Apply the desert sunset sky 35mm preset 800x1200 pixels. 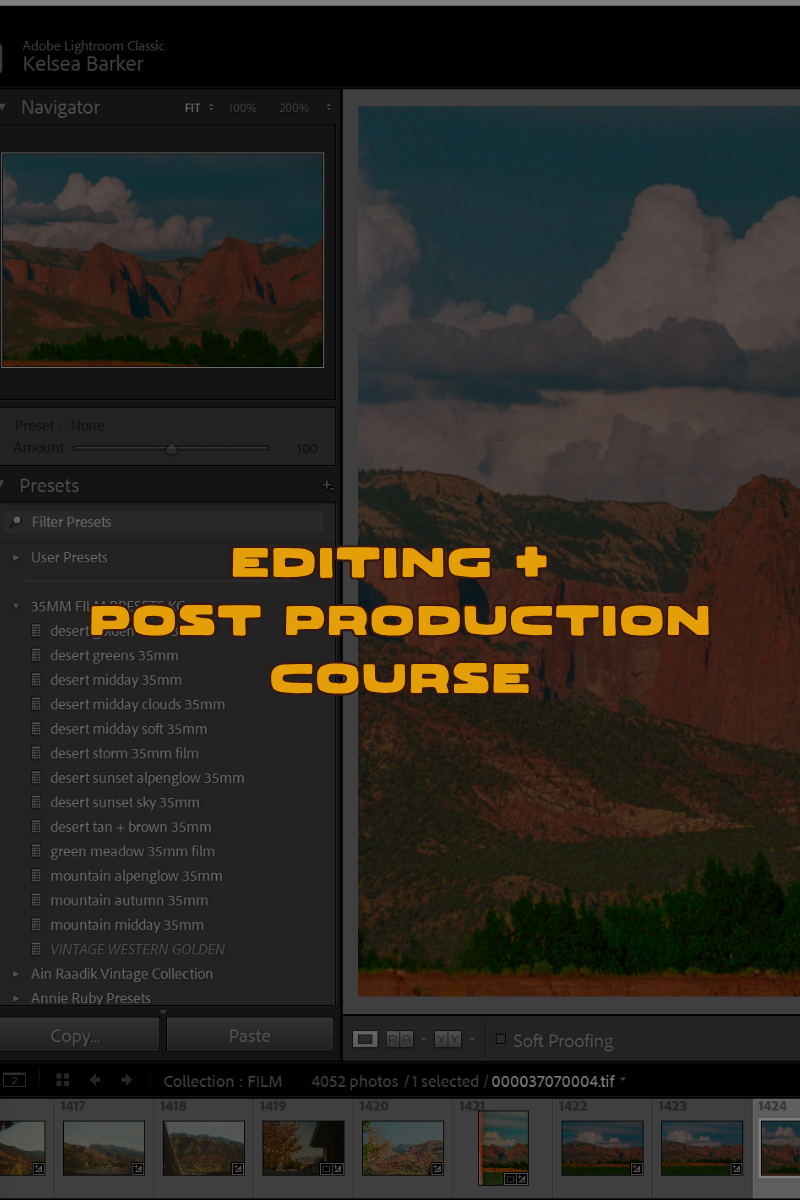tap(125, 803)
